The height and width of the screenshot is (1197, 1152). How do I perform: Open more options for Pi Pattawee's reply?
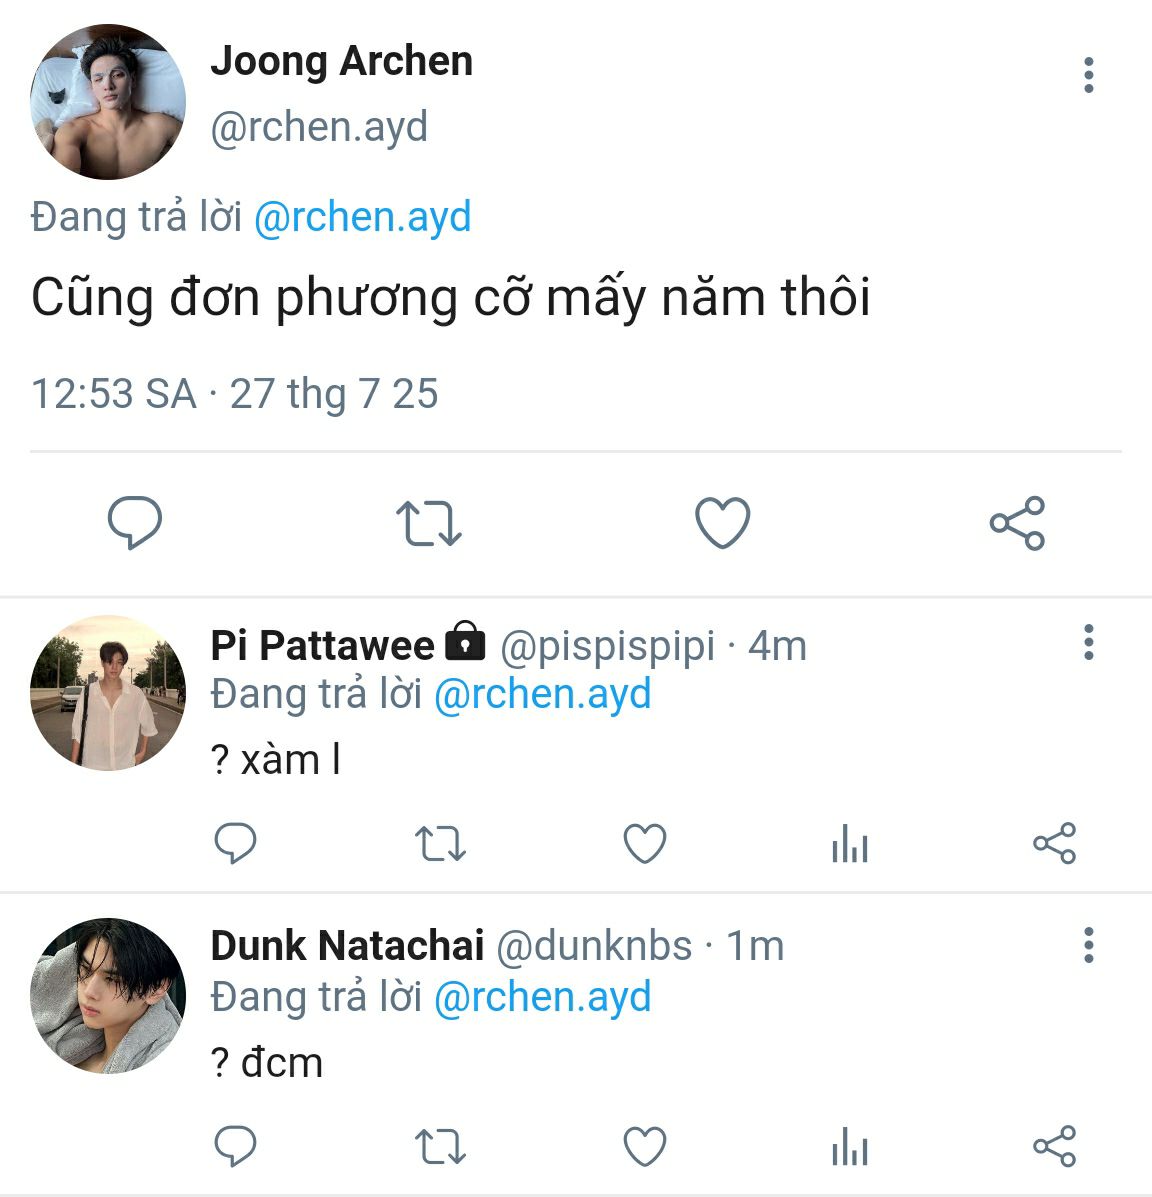(1088, 642)
